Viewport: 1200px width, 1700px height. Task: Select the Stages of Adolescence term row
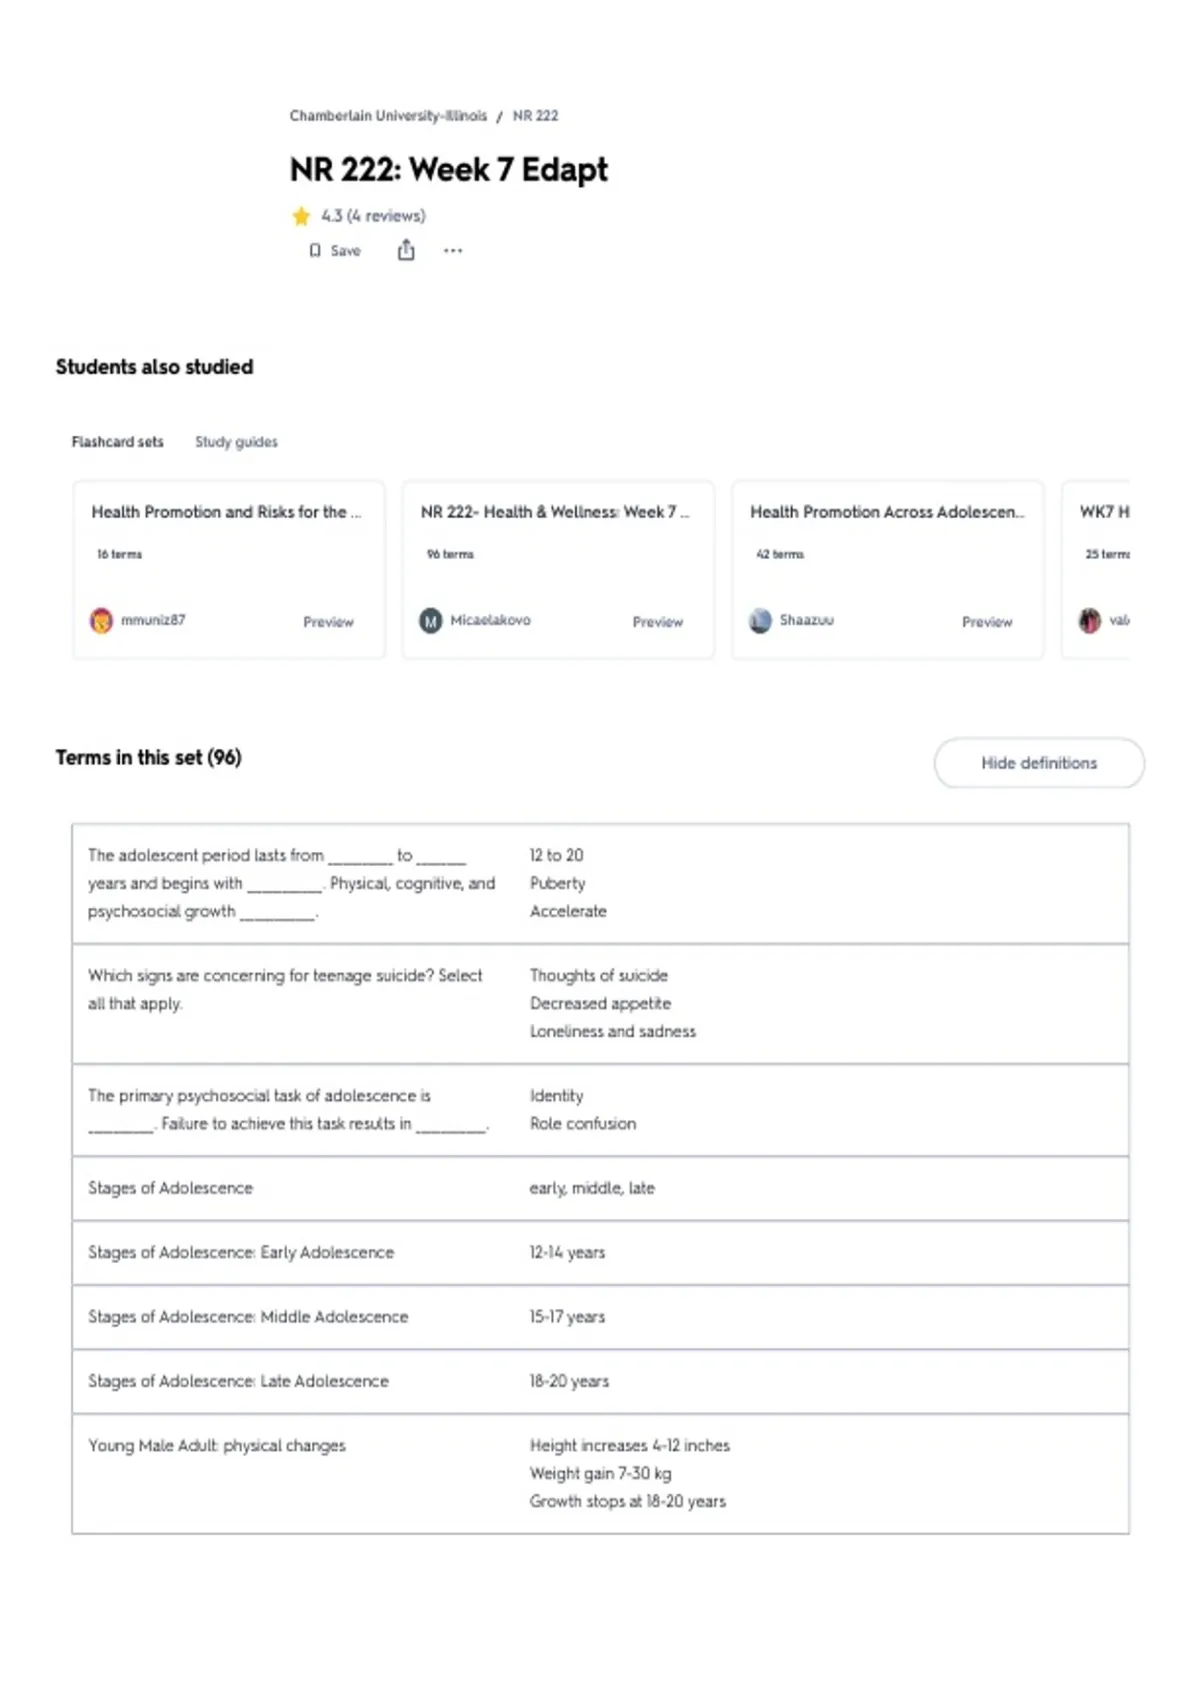(600, 1189)
